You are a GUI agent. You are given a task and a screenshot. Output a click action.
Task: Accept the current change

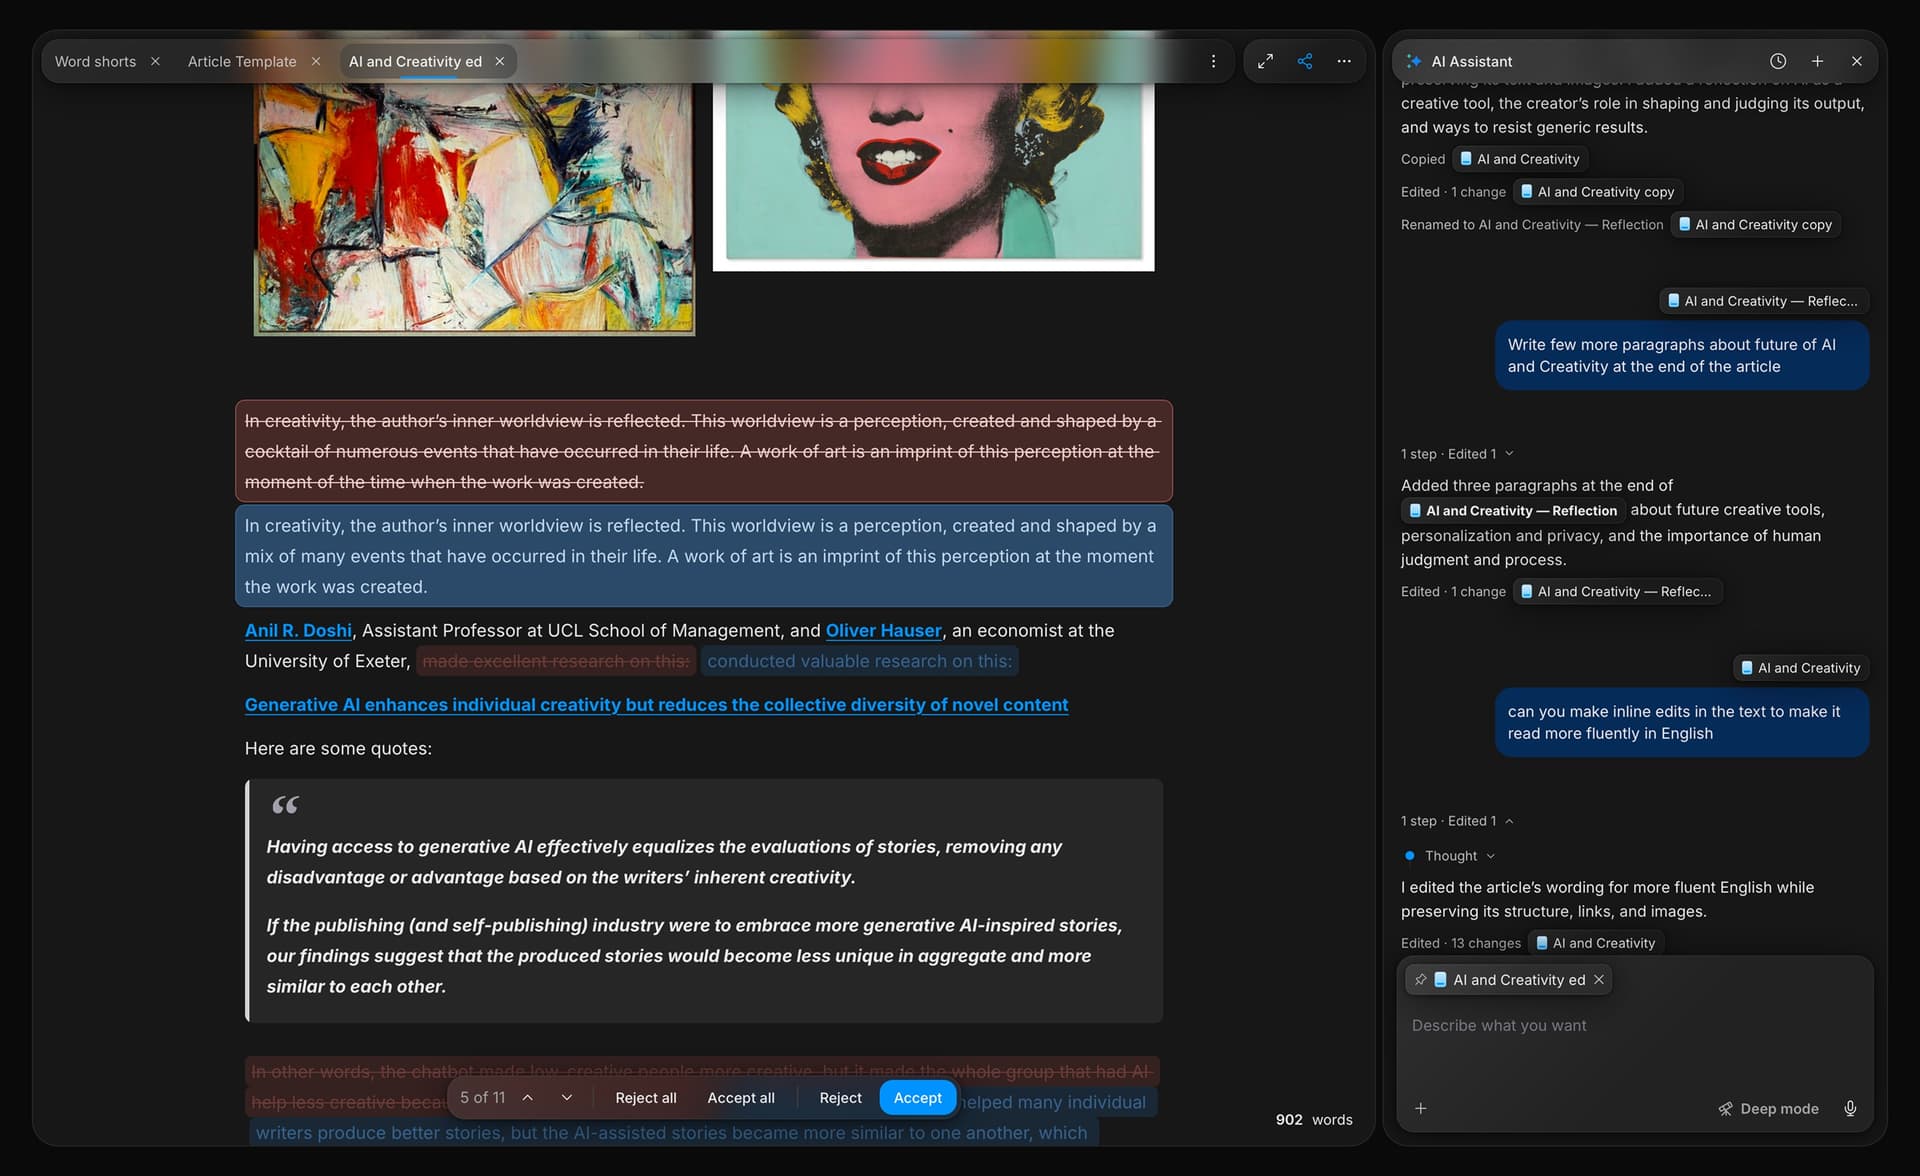tap(917, 1097)
